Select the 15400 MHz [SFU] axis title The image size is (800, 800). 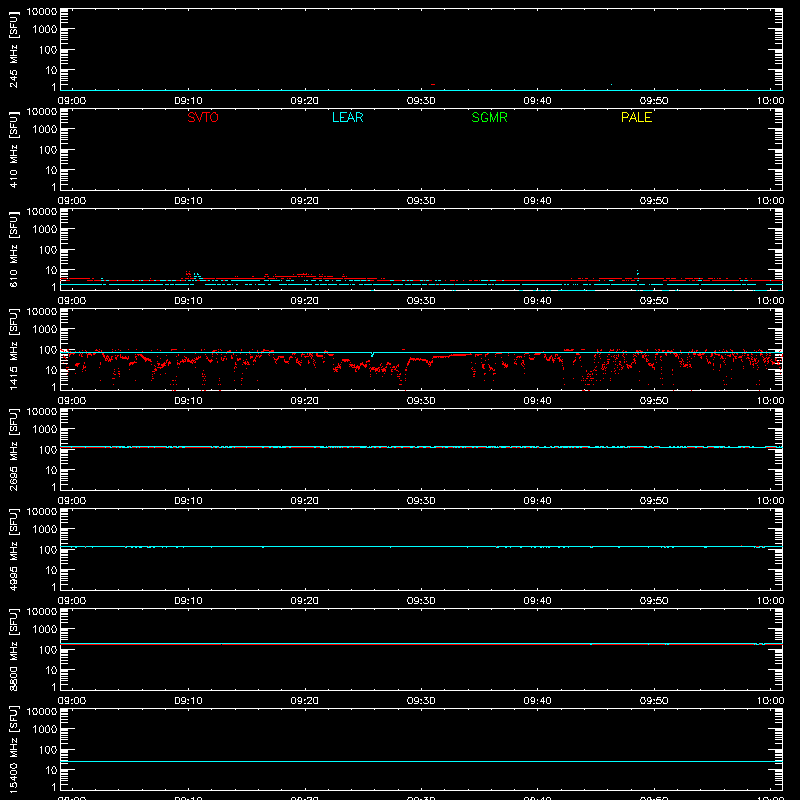click(x=13, y=749)
